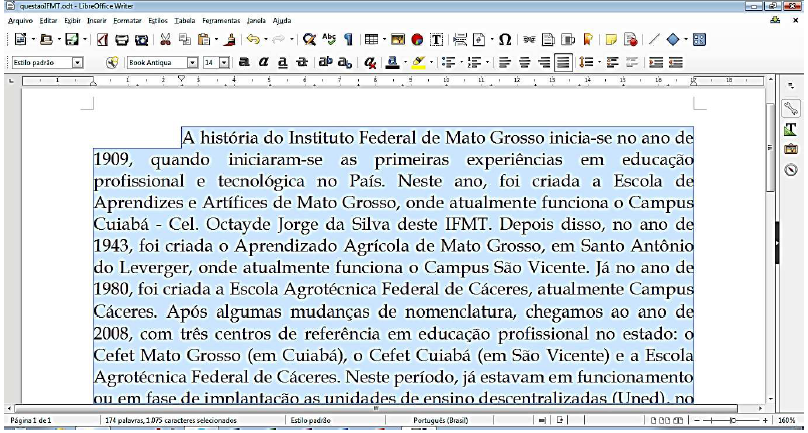Insert footnote icon
Image resolution: width=808 pixels, height=433 pixels.
[x=548, y=40]
